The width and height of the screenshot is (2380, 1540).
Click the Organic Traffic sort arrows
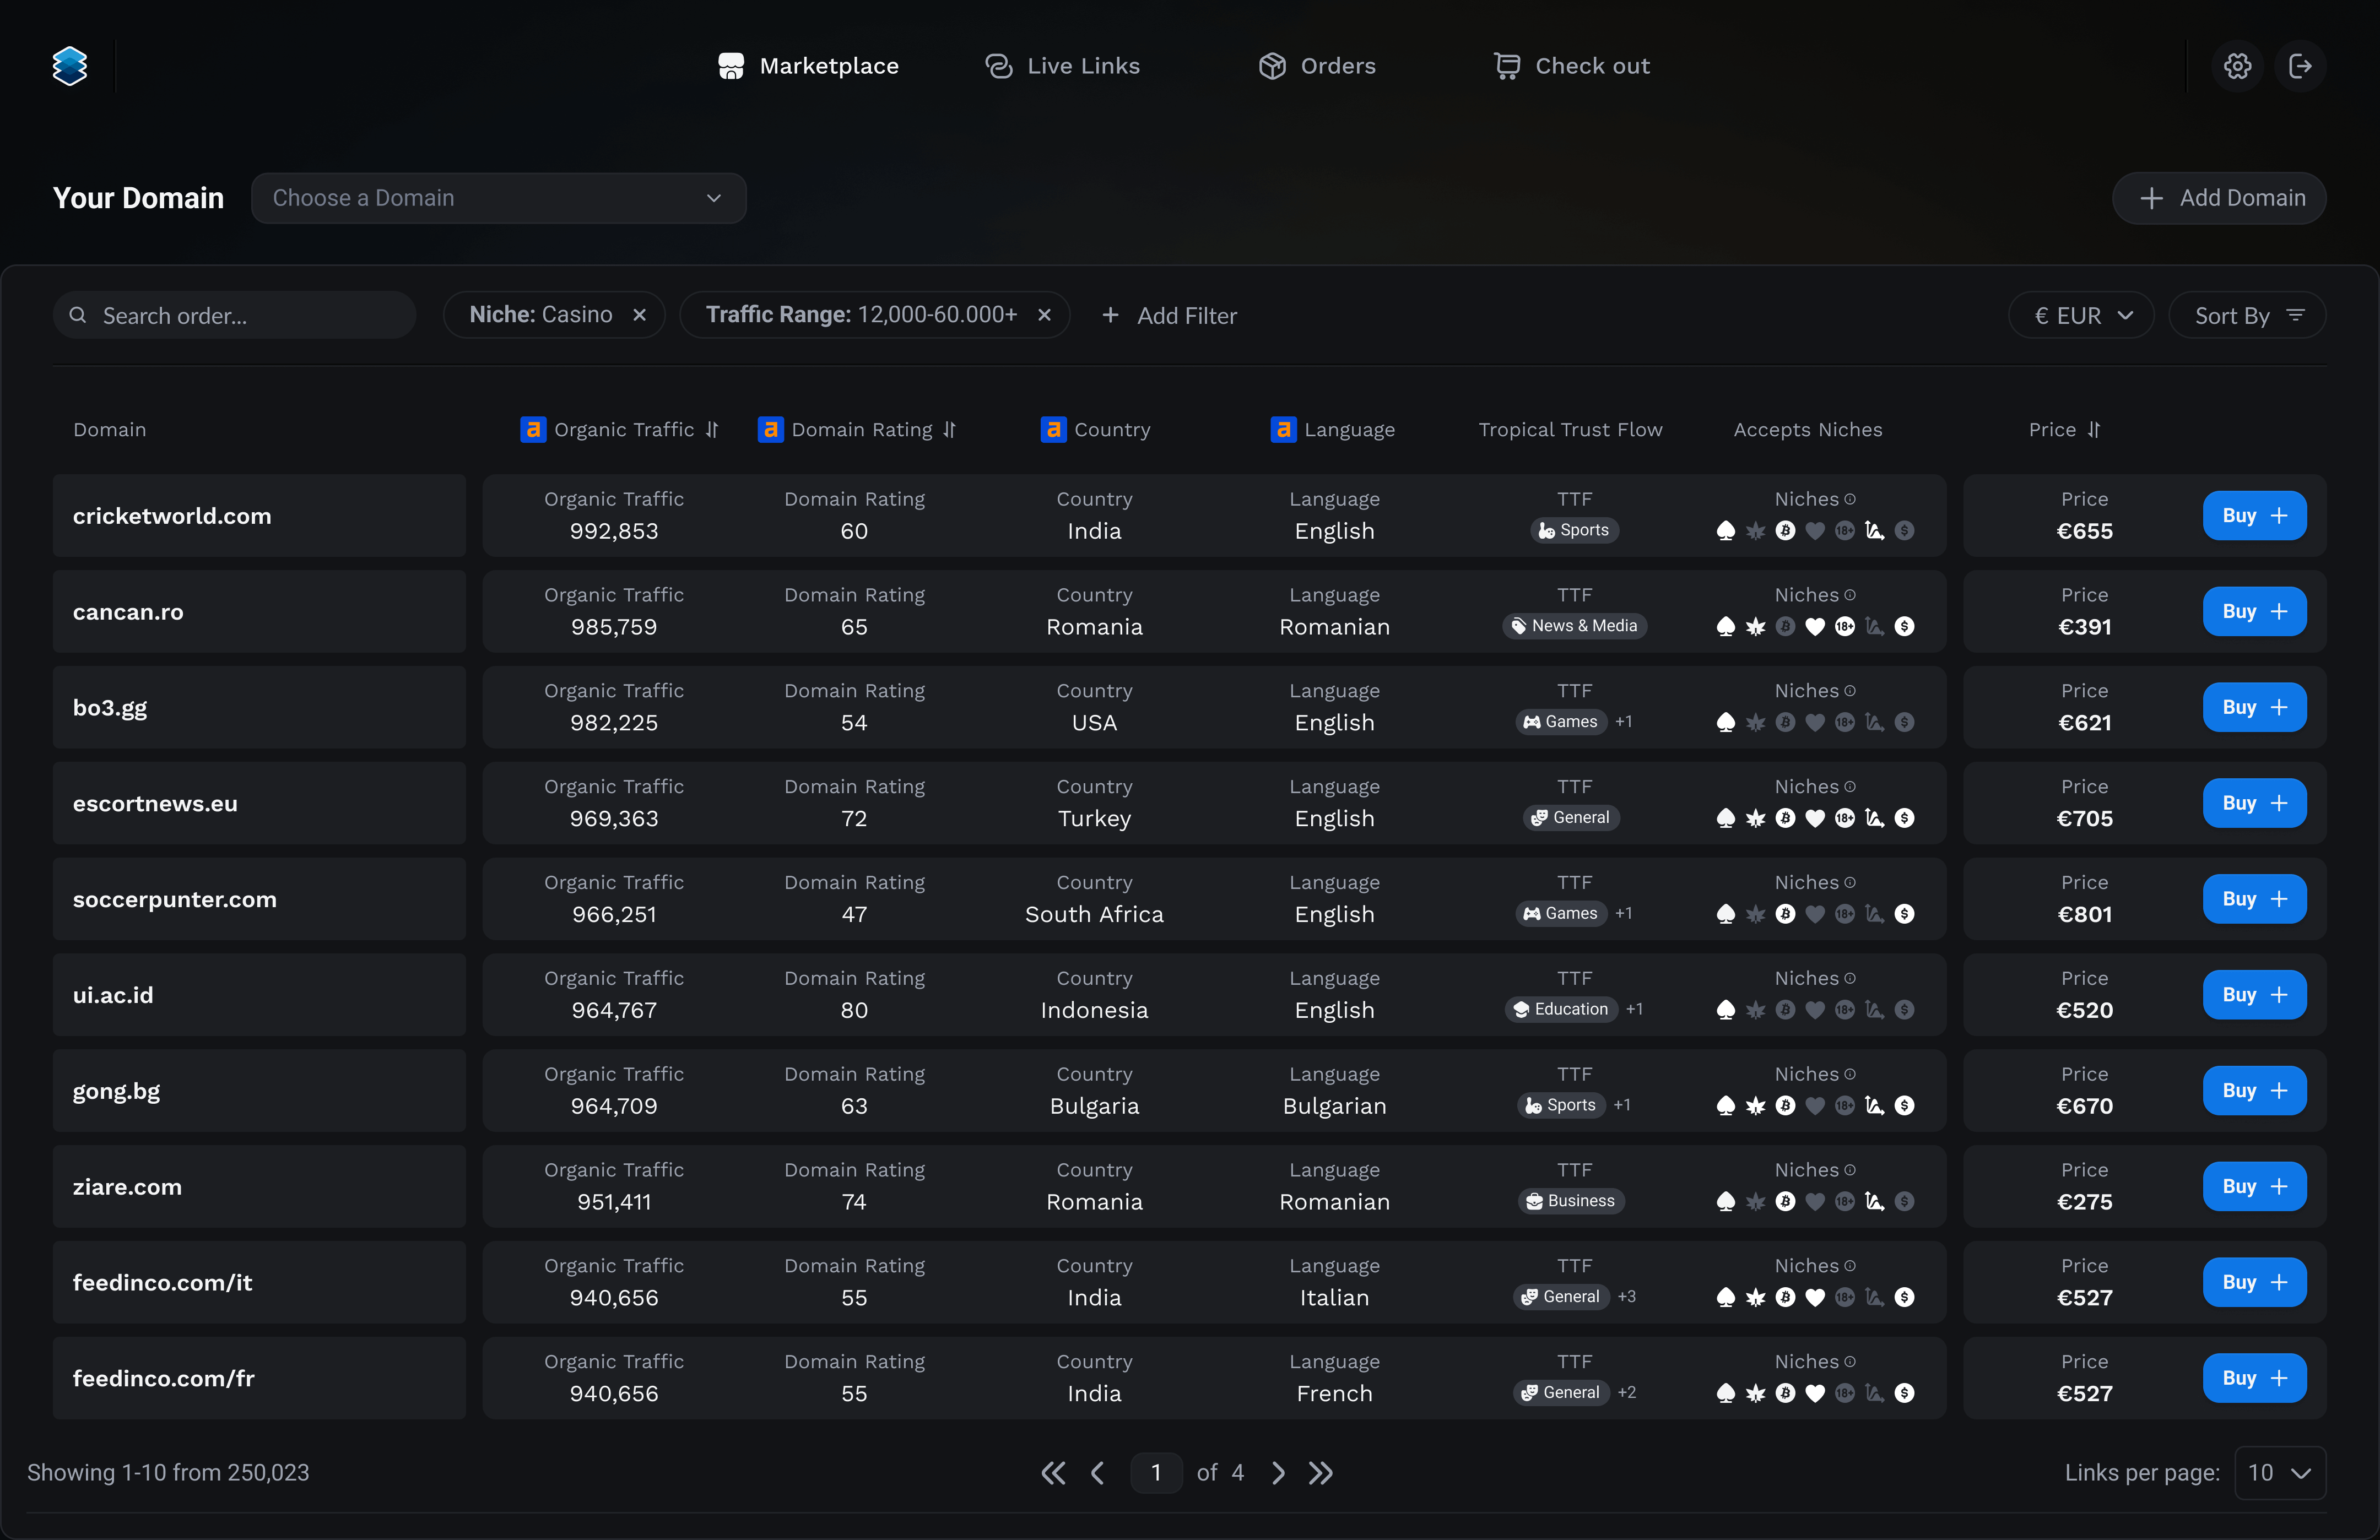(712, 429)
